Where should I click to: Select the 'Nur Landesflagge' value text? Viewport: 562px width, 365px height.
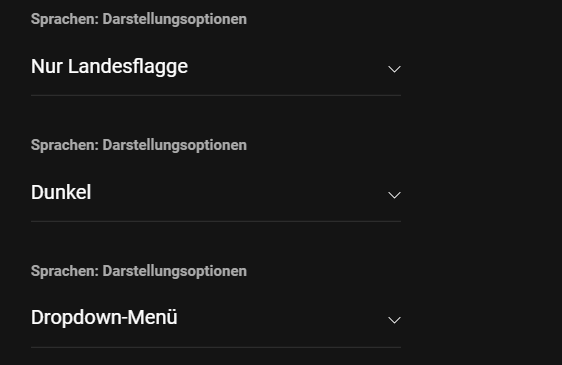[109, 67]
